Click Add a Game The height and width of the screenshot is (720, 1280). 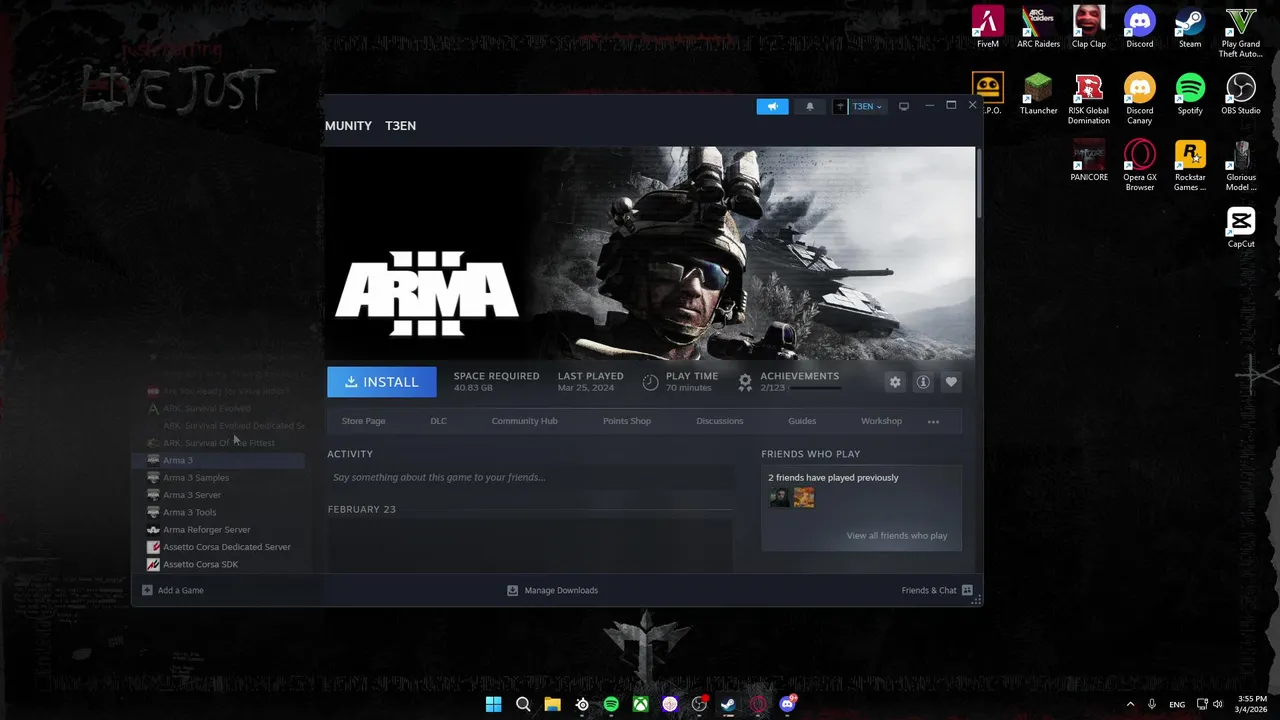(x=173, y=590)
